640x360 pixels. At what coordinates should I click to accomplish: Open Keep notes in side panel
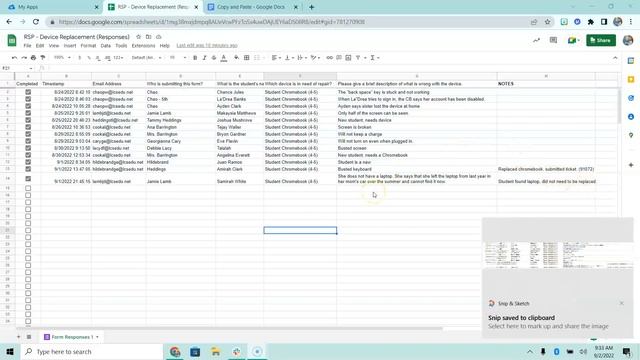click(631, 79)
